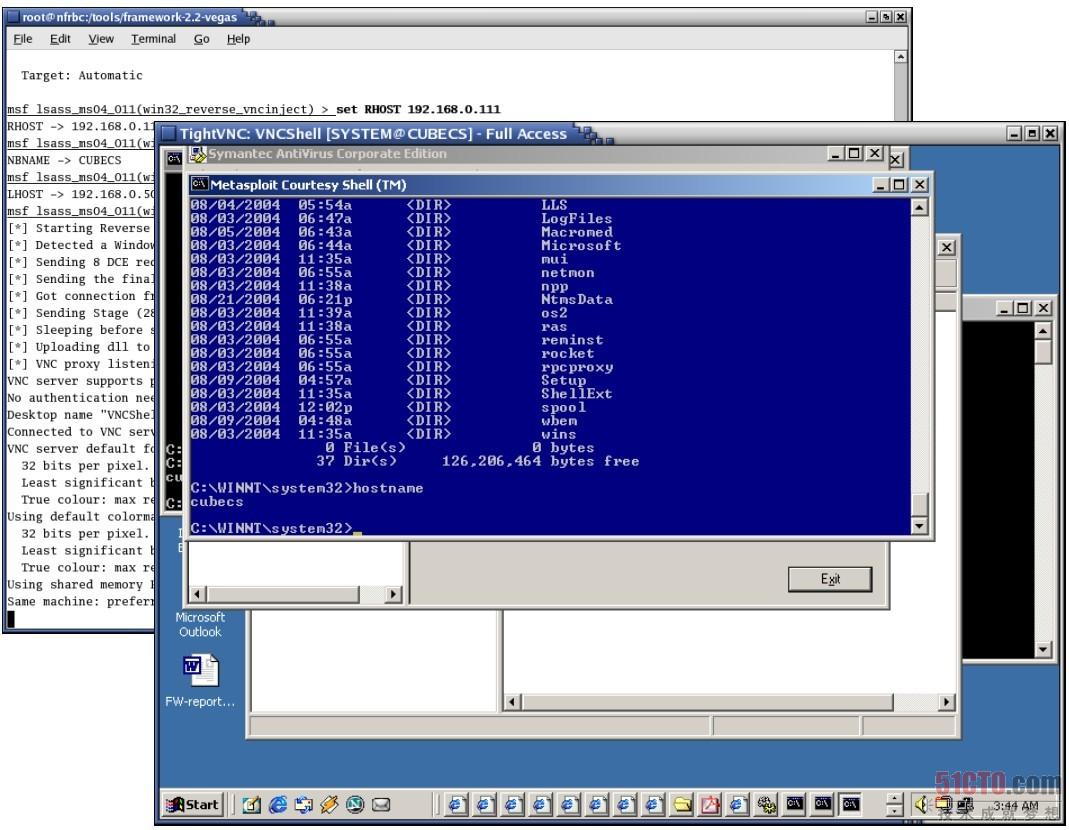Click the yellow pencil quick launch icon
The height and width of the screenshot is (830, 1069).
329,805
